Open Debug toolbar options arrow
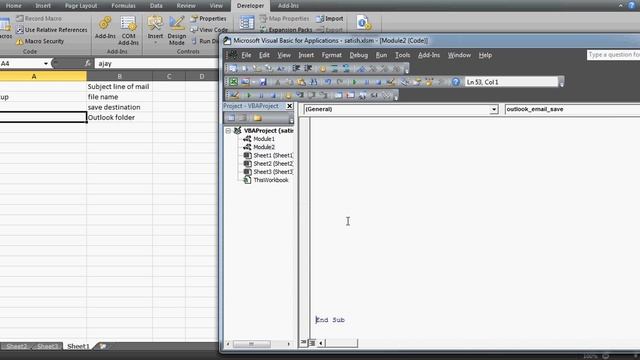The height and width of the screenshot is (360, 640). [396, 96]
